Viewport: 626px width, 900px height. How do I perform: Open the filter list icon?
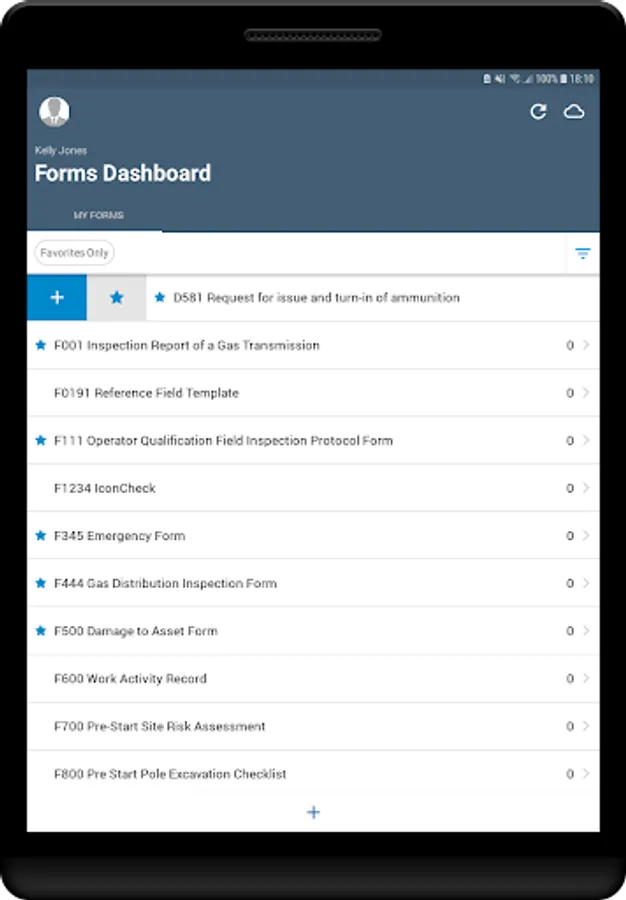point(582,254)
